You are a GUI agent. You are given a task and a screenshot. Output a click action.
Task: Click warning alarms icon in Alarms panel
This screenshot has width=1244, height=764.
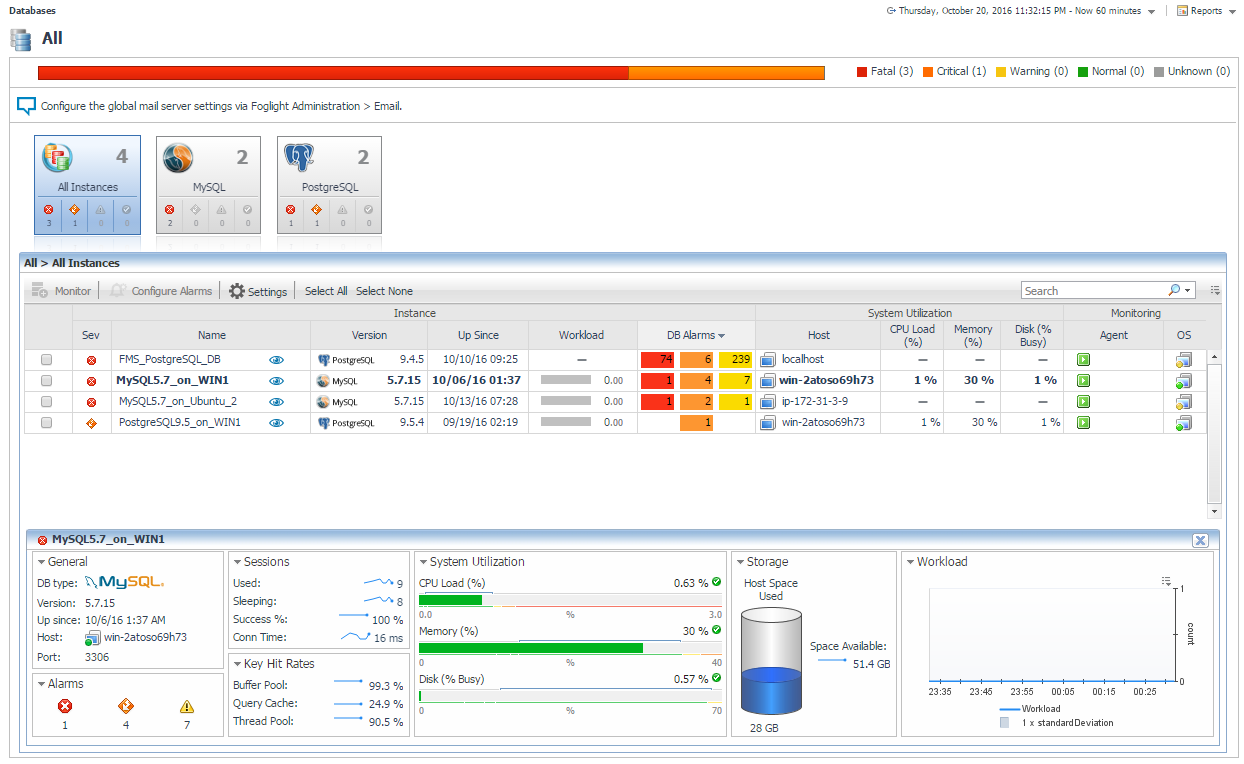pyautogui.click(x=187, y=706)
